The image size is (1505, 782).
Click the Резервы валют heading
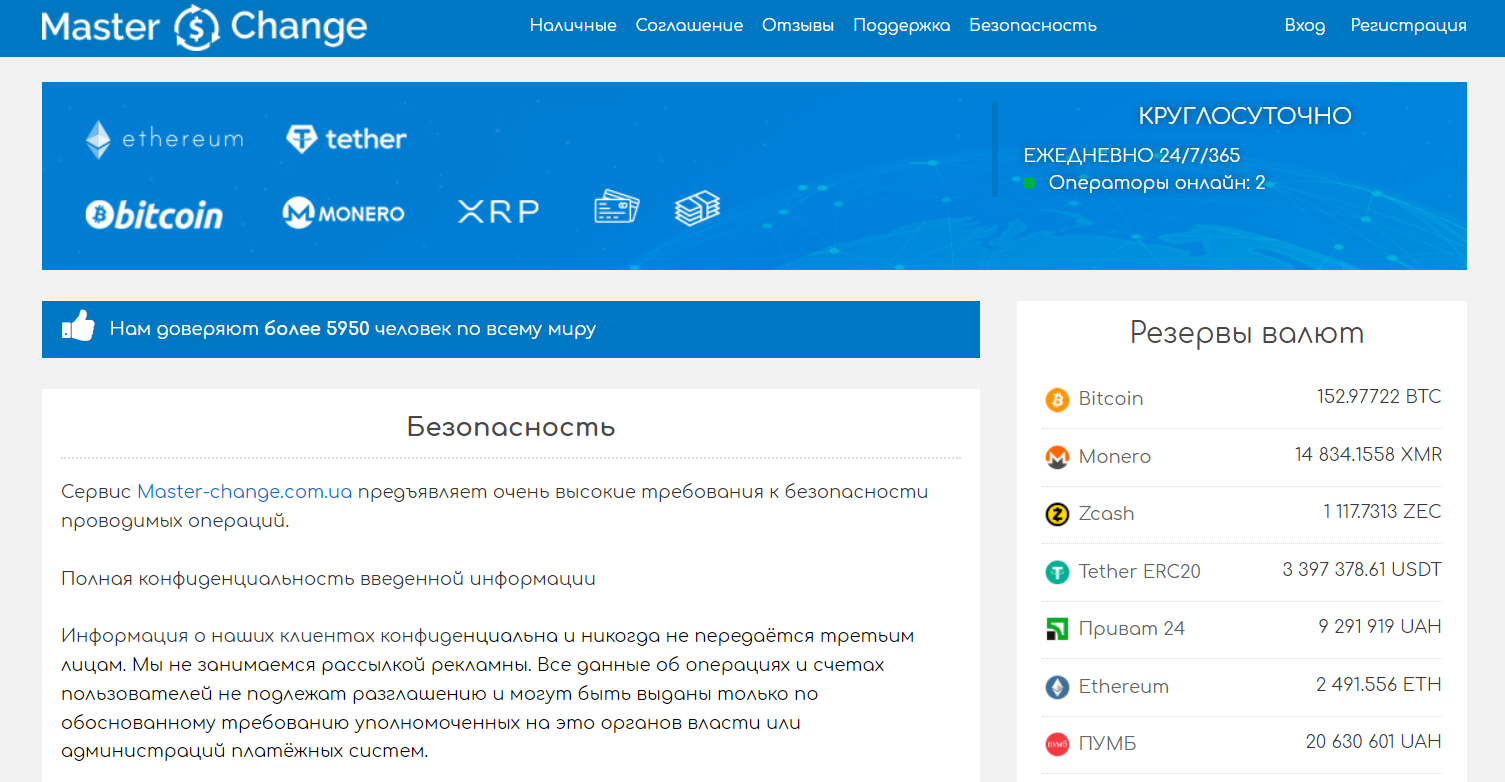1246,333
